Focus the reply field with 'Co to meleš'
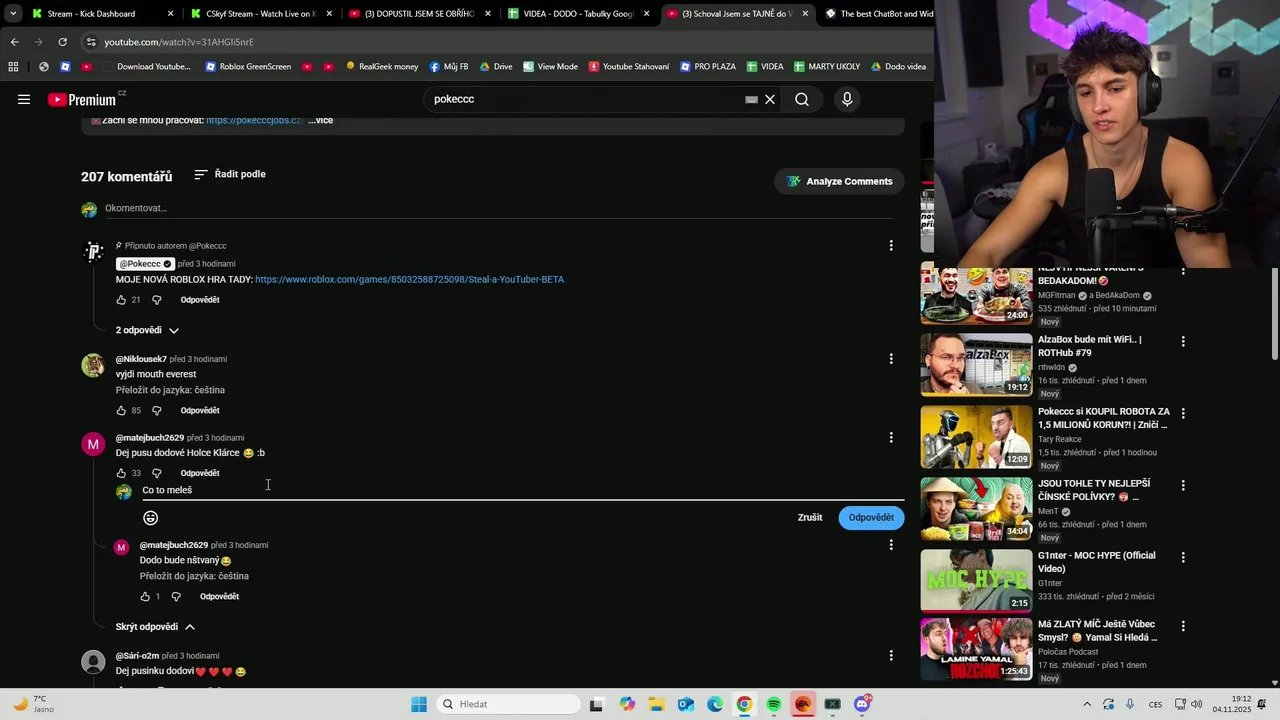This screenshot has width=1280, height=720. 522,490
